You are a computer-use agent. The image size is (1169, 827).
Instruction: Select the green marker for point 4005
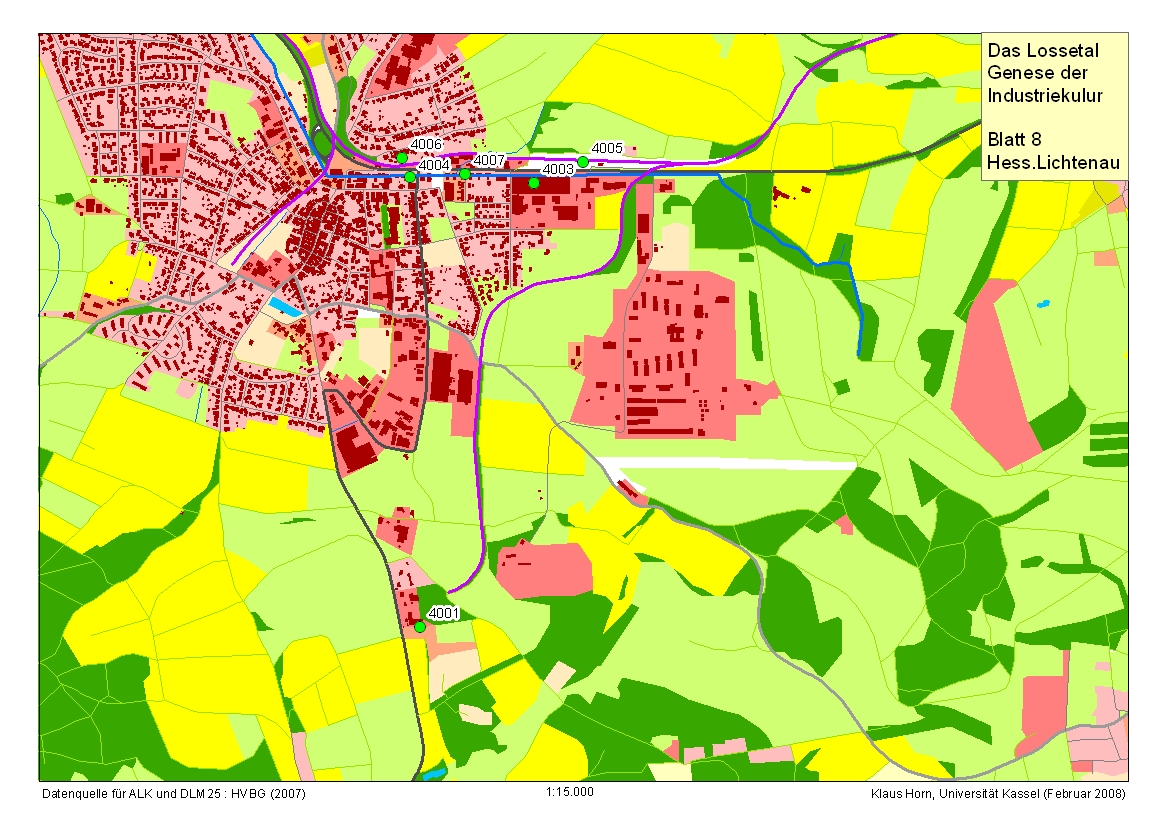[x=583, y=162]
